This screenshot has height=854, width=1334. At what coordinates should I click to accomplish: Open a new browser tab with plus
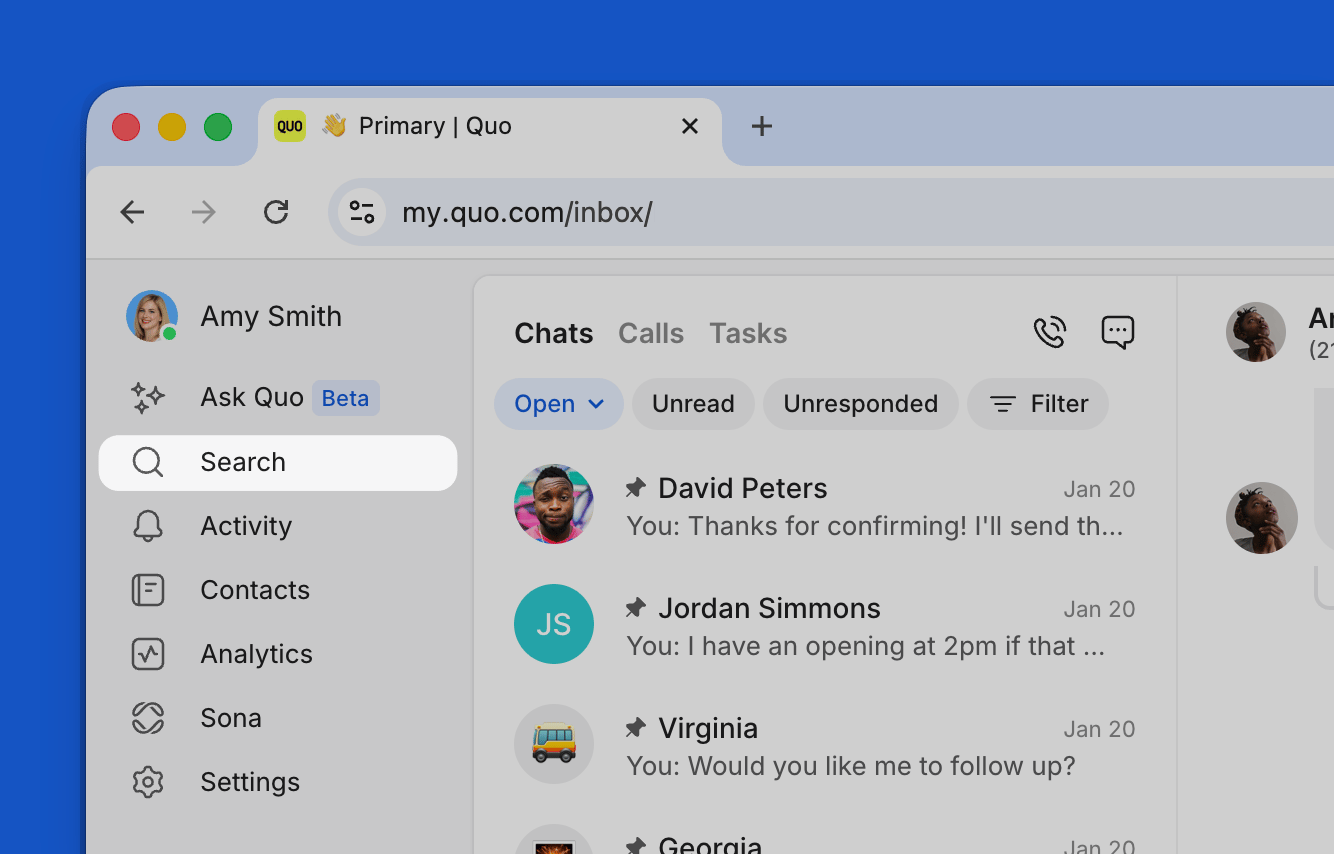tap(762, 126)
